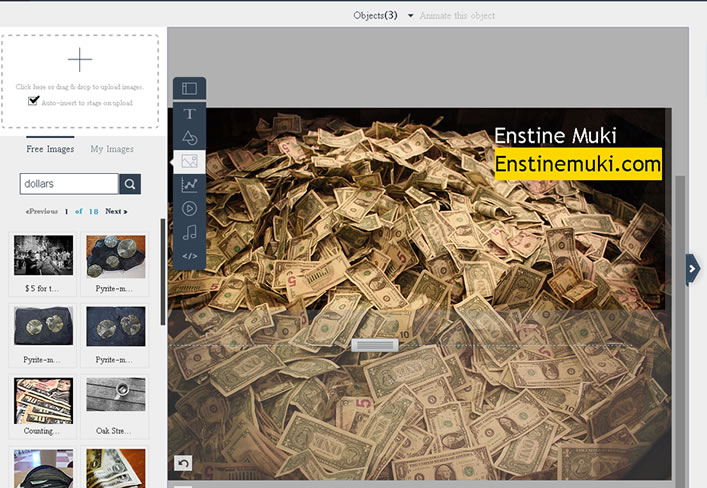Select the Audio music note tool
Screen dimensions: 707x488
coord(189,232)
